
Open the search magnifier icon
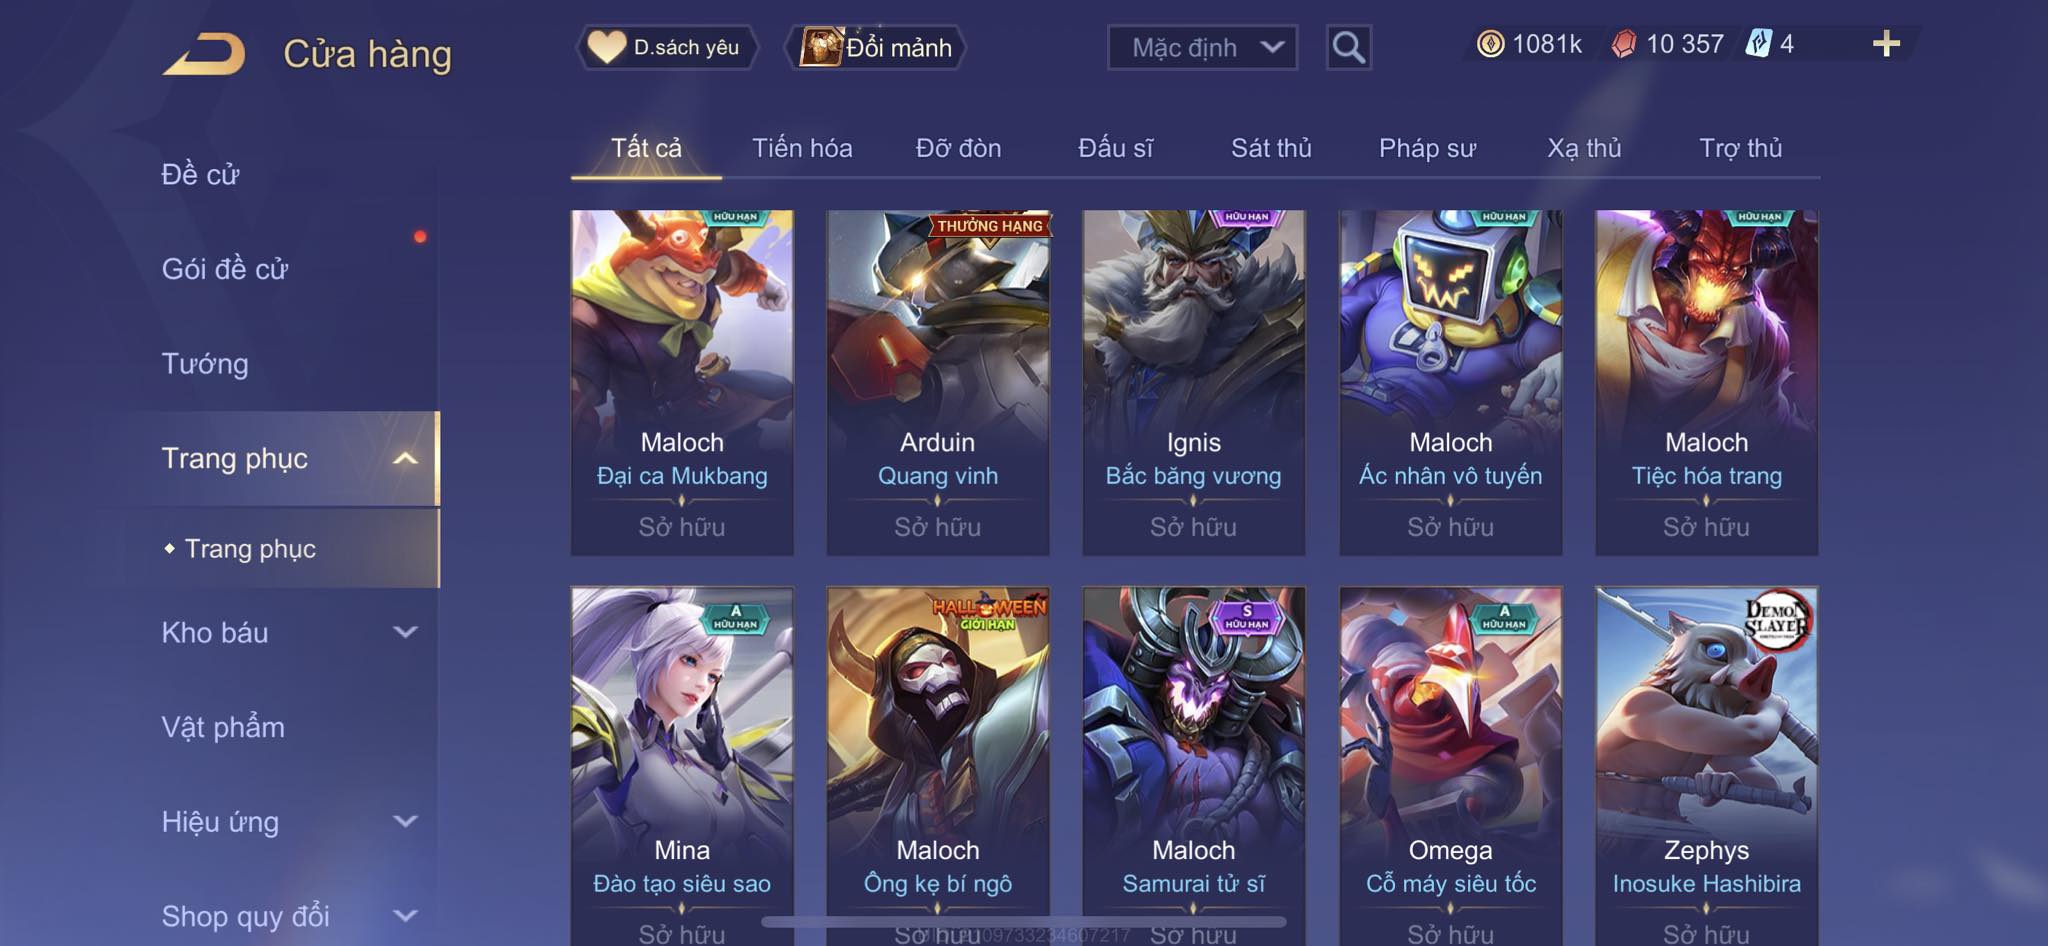point(1348,47)
